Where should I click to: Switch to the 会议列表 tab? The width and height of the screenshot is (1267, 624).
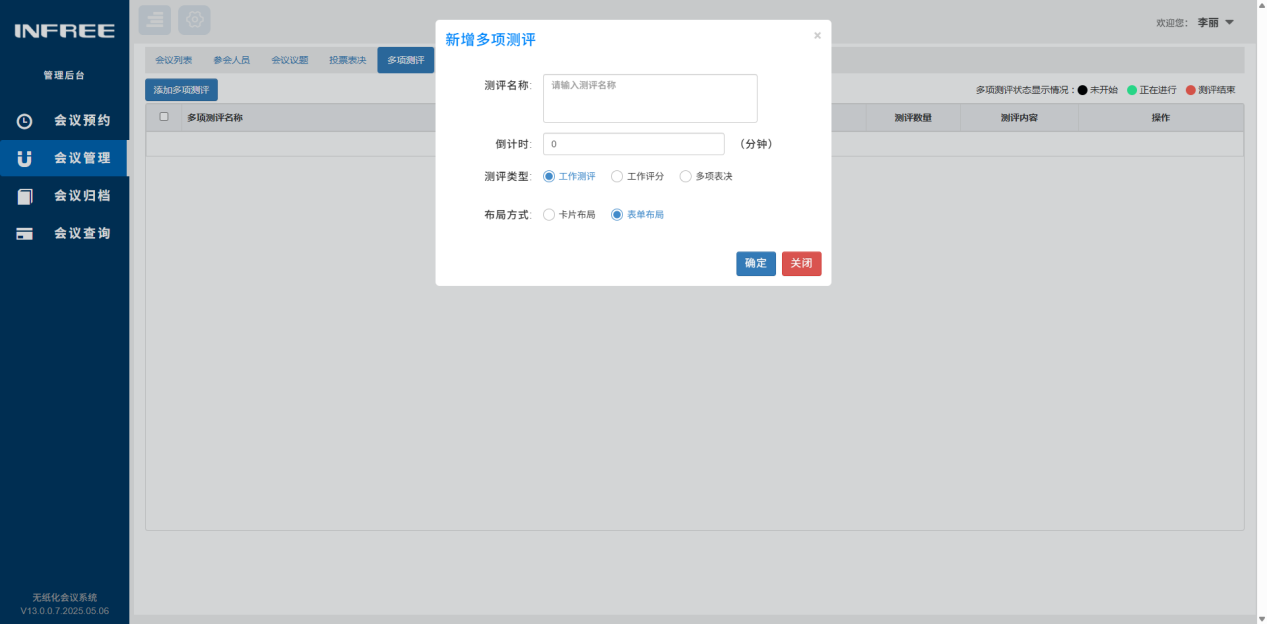174,60
